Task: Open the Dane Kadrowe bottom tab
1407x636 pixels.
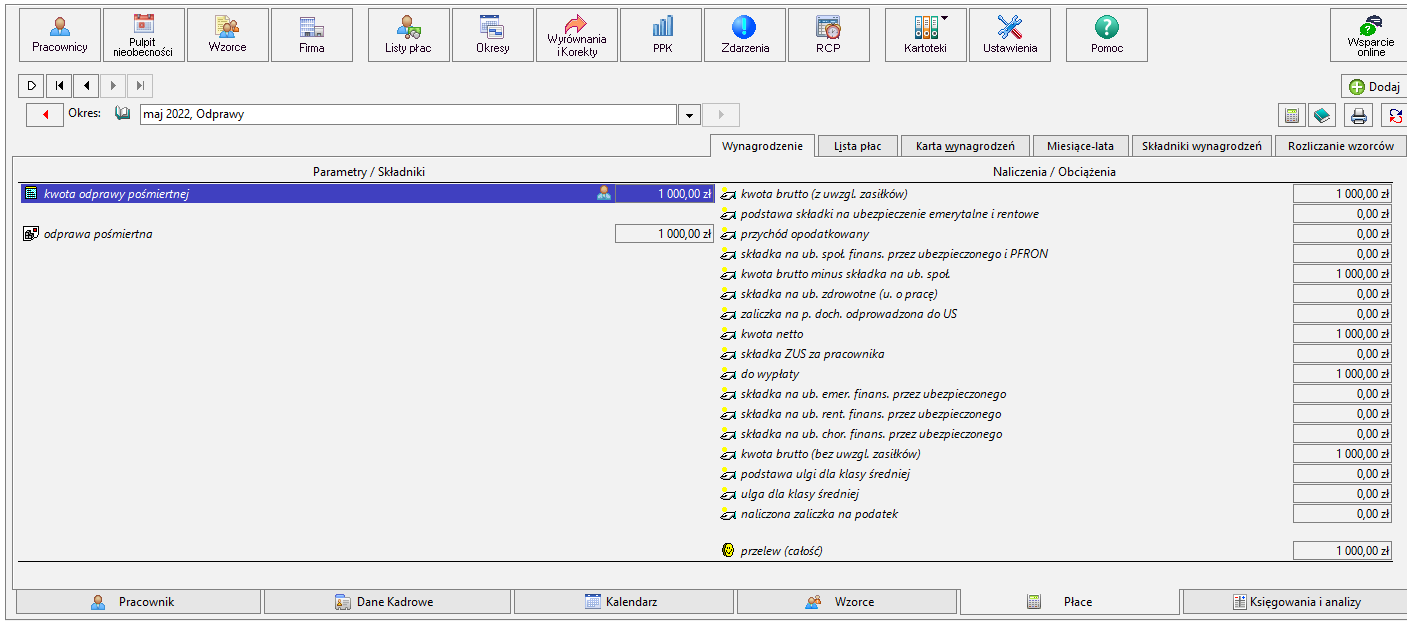Action: (387, 602)
